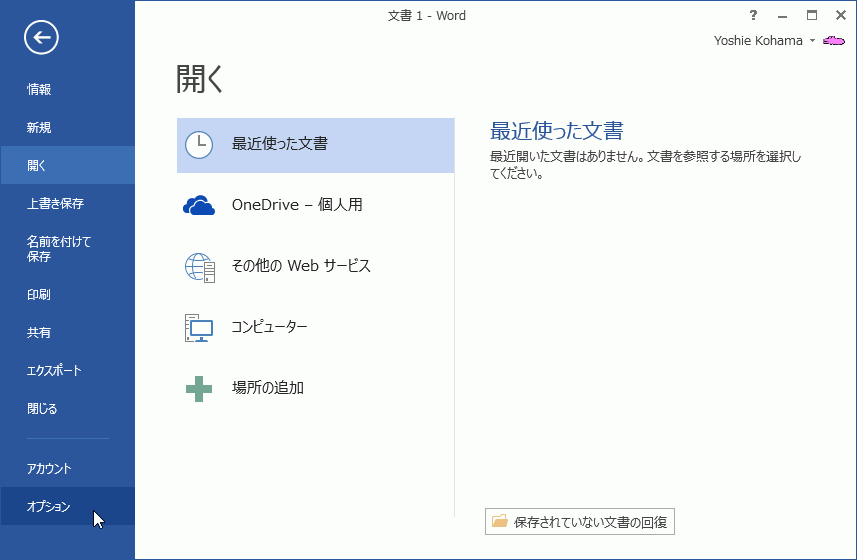
Task: Click the back arrow circle icon
Action: coord(42,38)
